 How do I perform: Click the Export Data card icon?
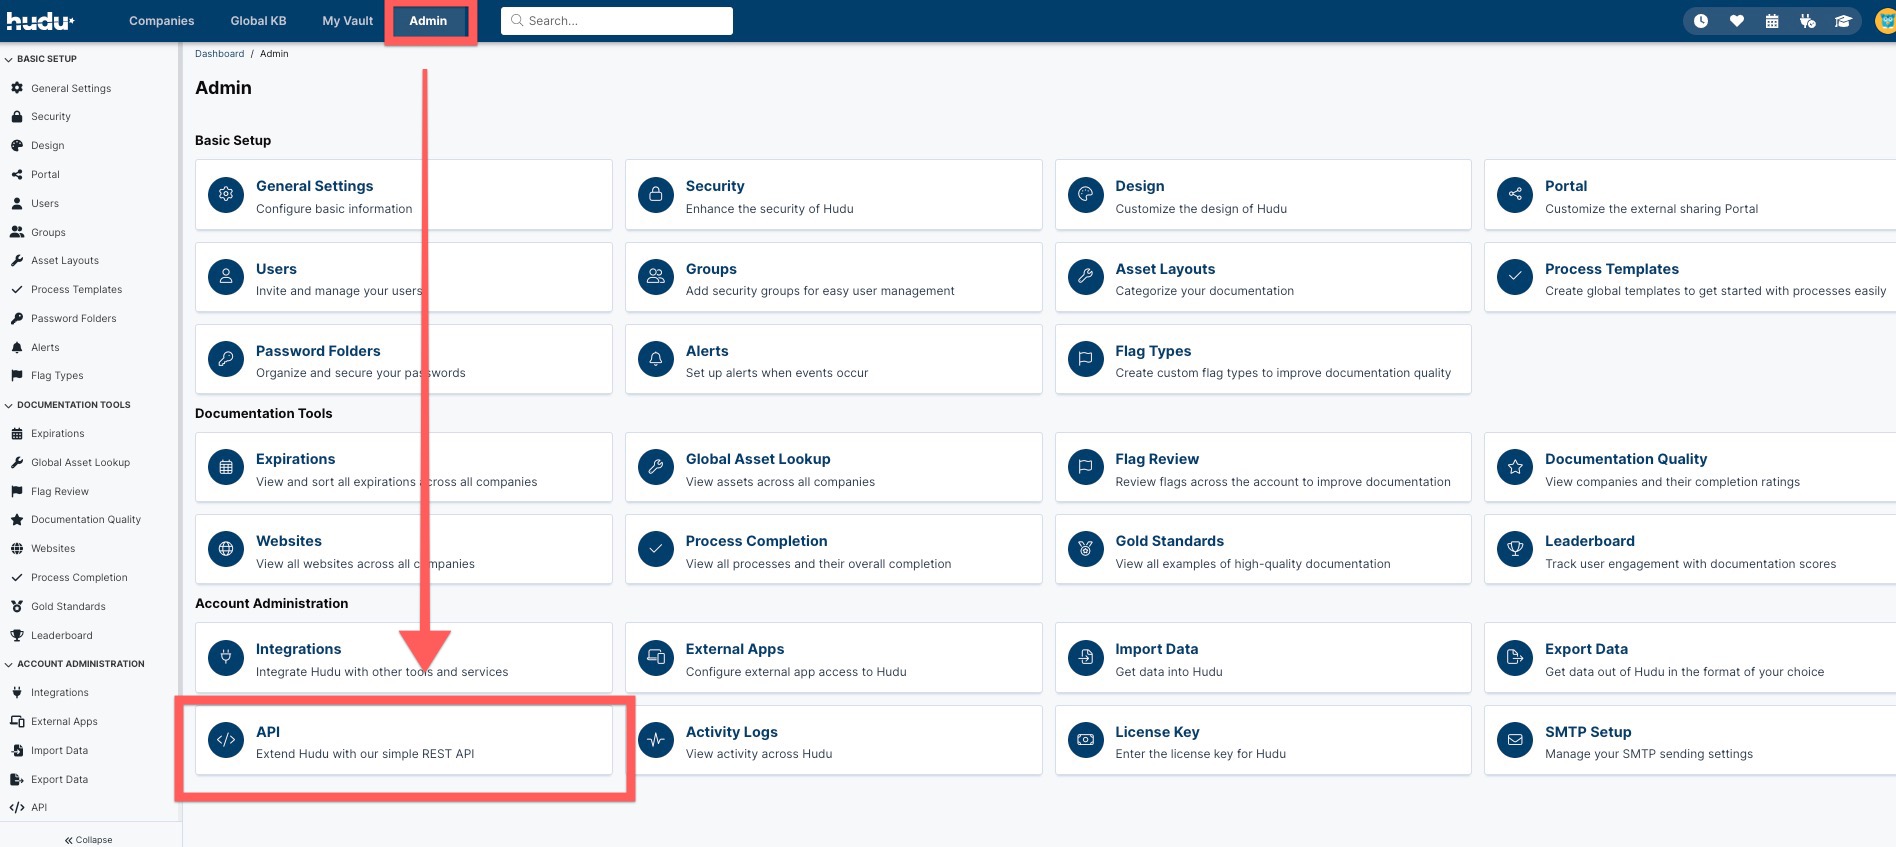click(x=1515, y=658)
